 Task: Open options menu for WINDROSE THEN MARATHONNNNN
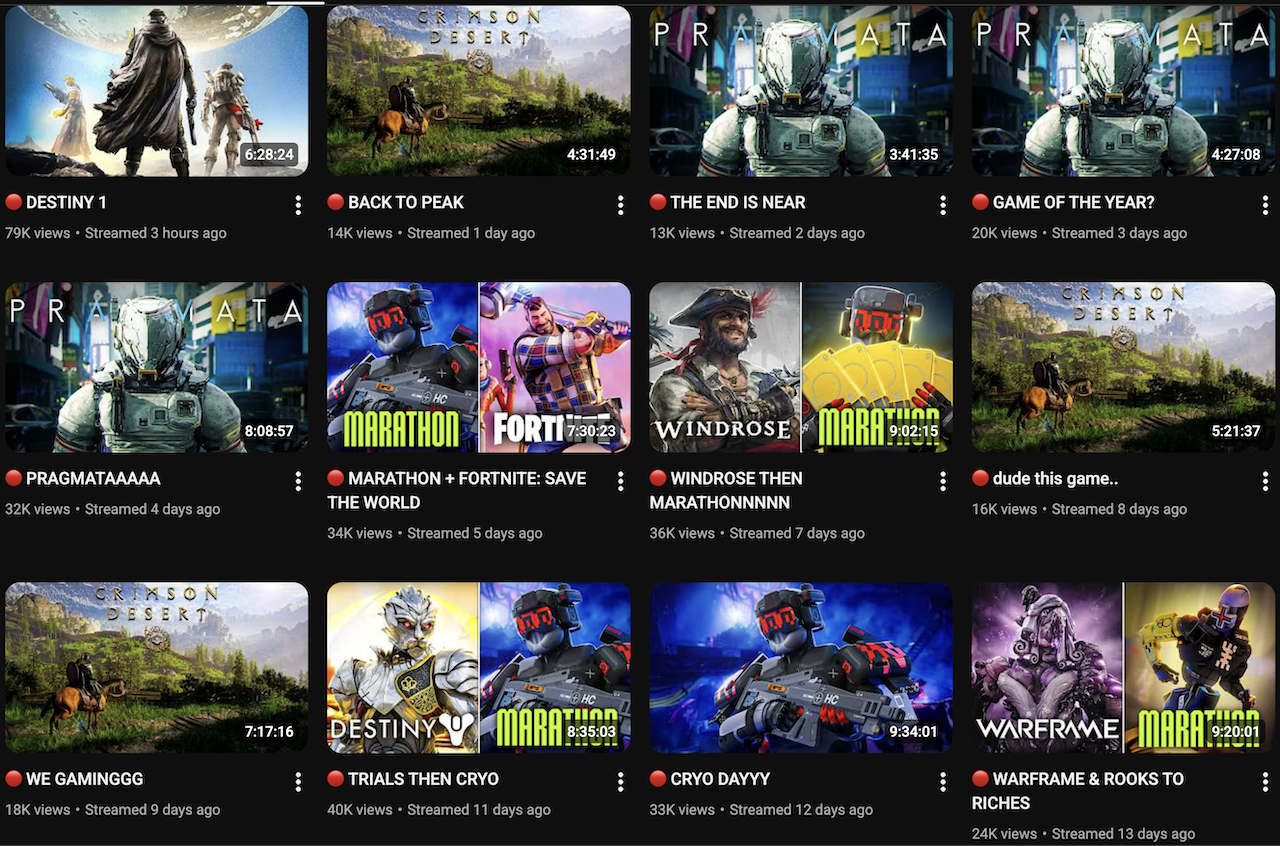(x=942, y=481)
